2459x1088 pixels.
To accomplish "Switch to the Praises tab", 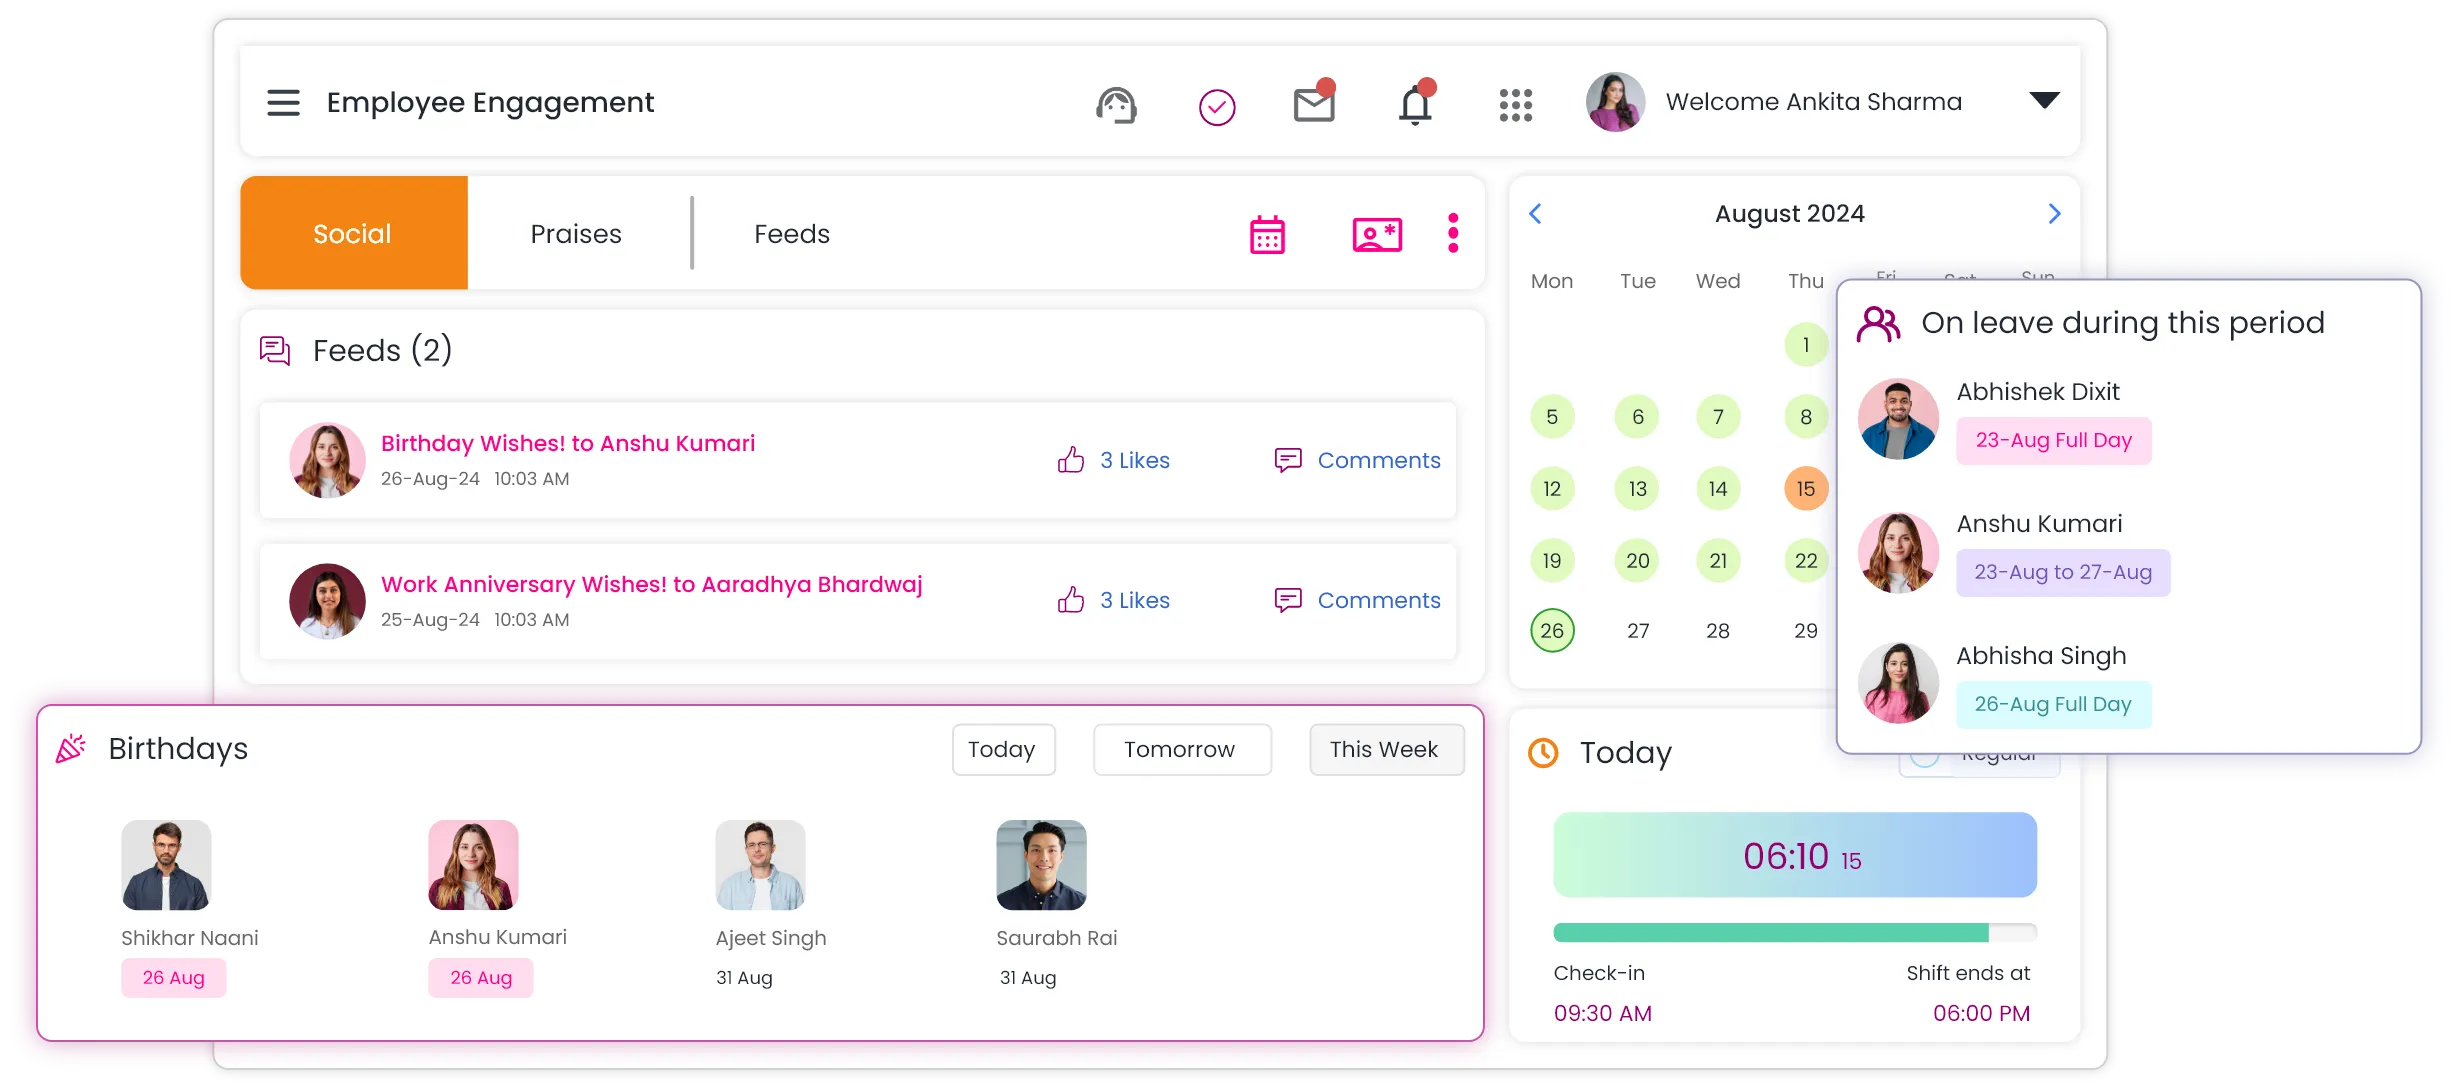I will [576, 234].
